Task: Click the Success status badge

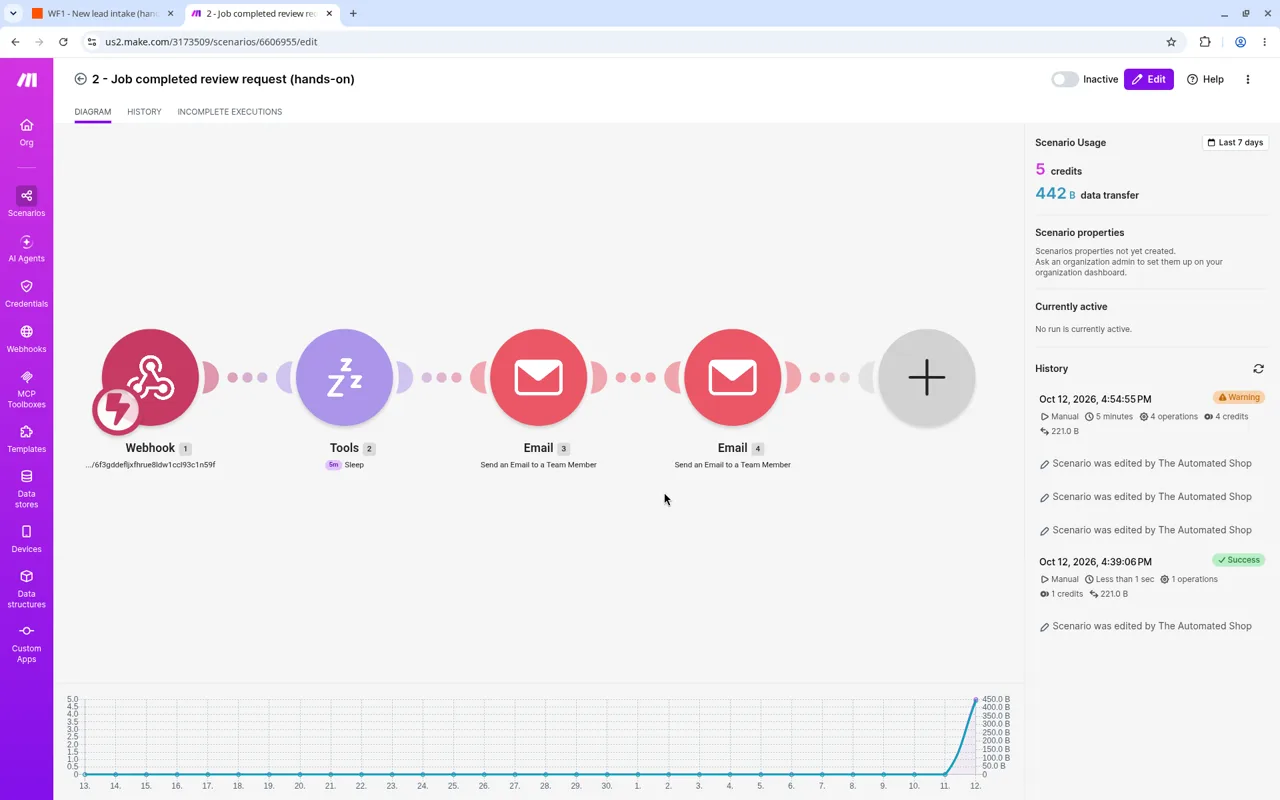Action: (1238, 560)
